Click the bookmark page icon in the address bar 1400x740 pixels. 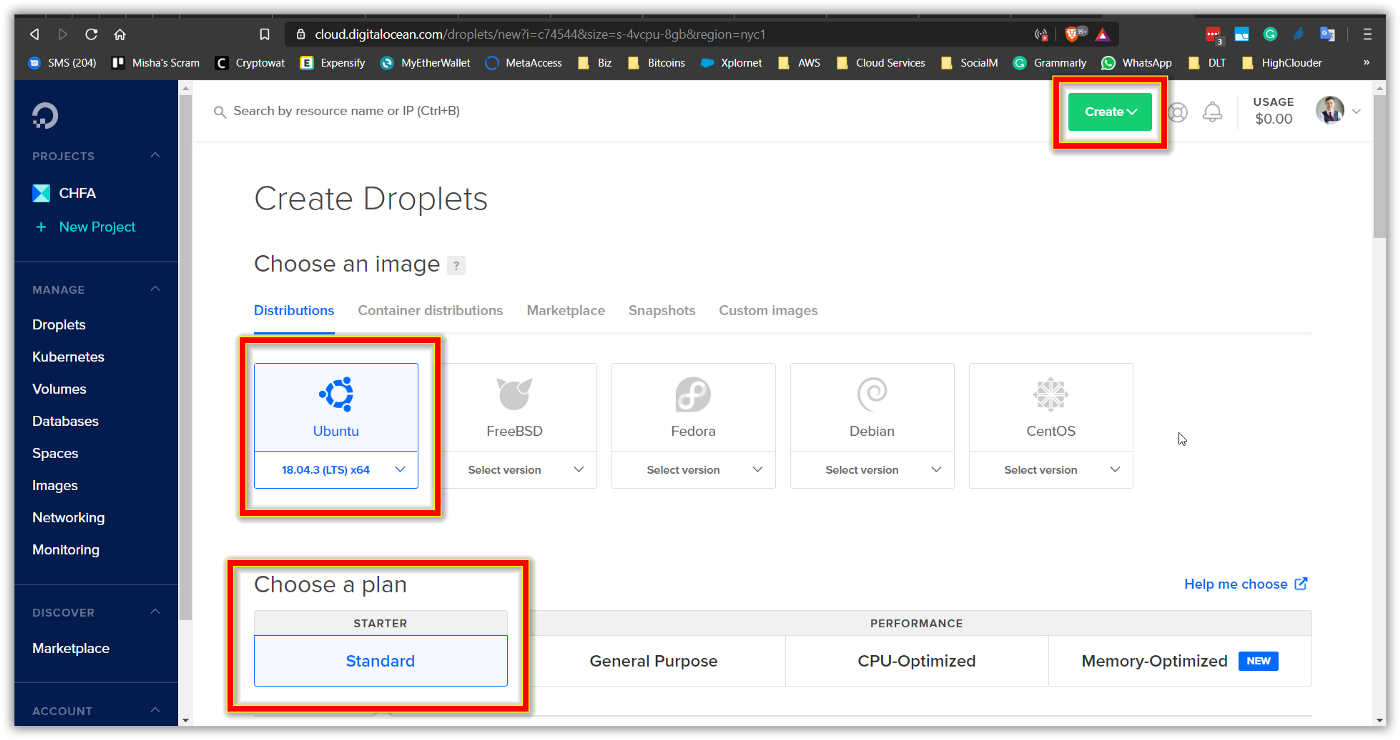tap(264, 34)
